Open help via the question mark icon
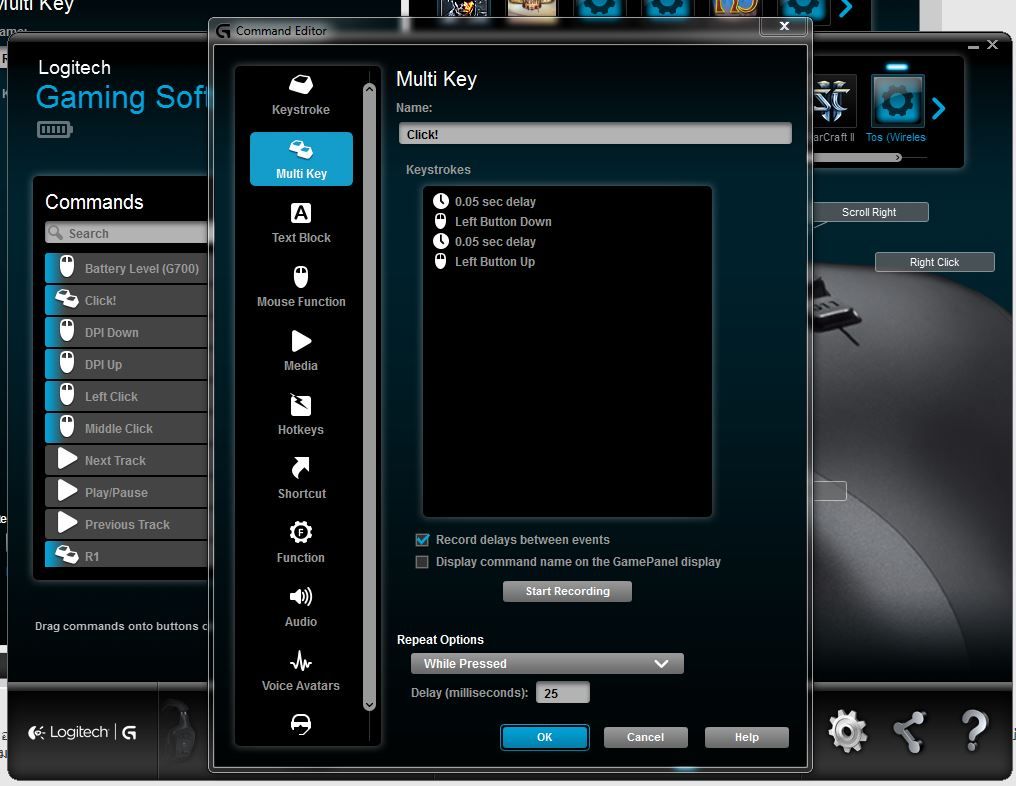1016x786 pixels. 973,730
